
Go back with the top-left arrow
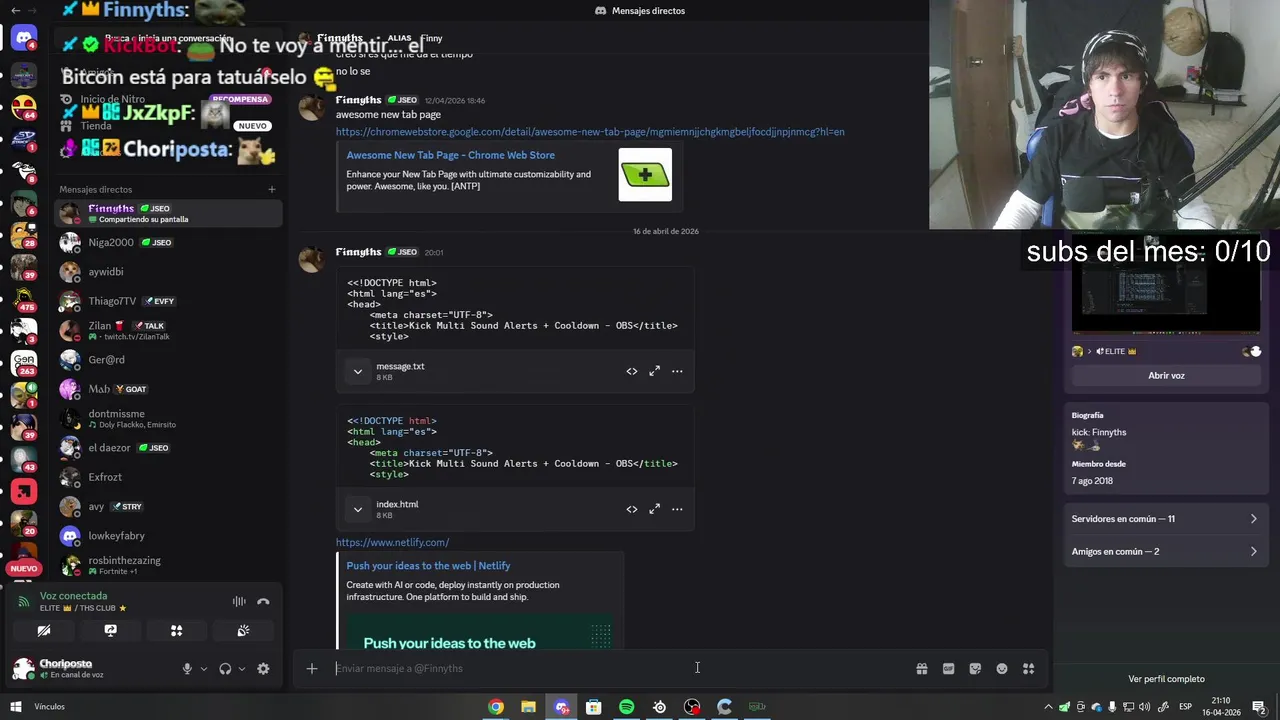[x=15, y=10]
